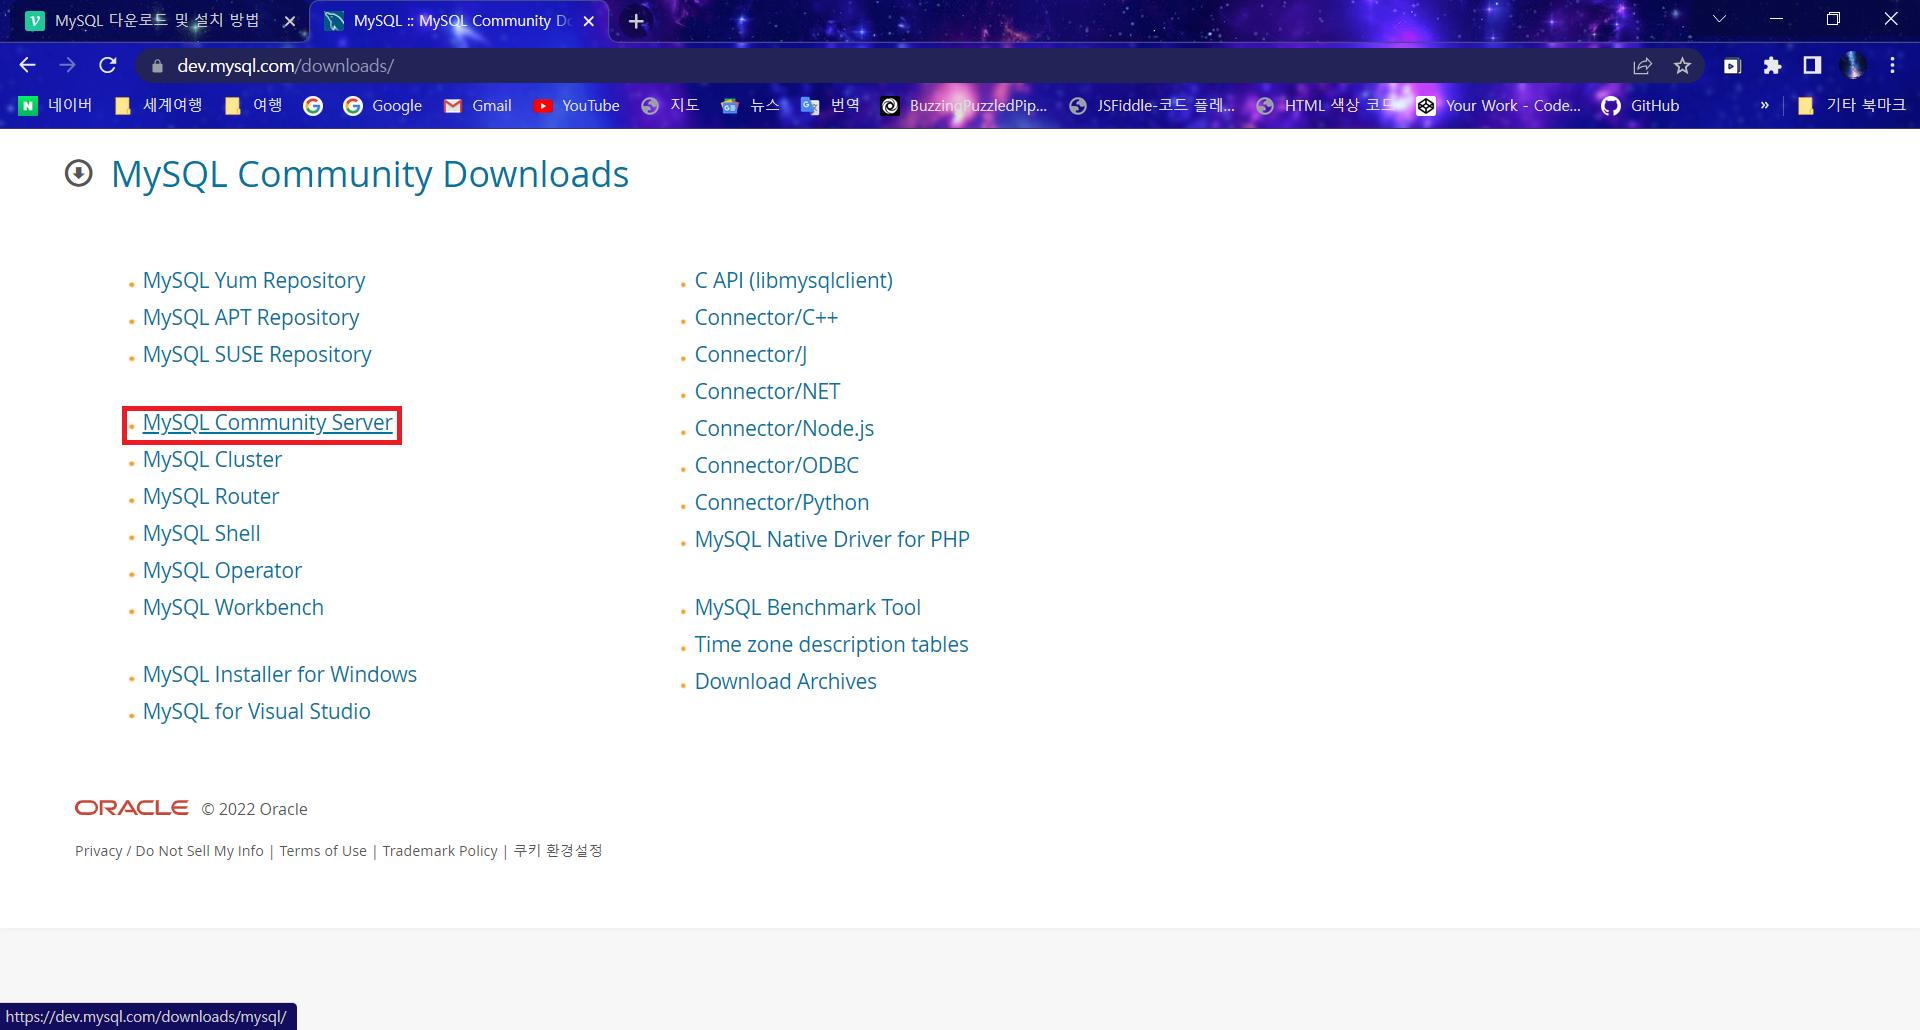
Task: Open MySQL Community Server link
Action: pos(268,422)
